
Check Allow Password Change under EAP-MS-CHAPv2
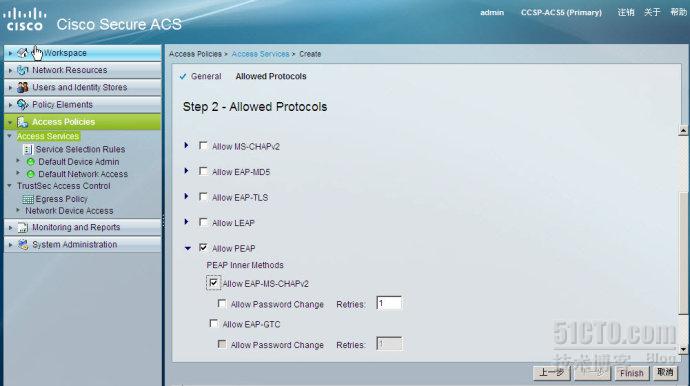click(222, 304)
